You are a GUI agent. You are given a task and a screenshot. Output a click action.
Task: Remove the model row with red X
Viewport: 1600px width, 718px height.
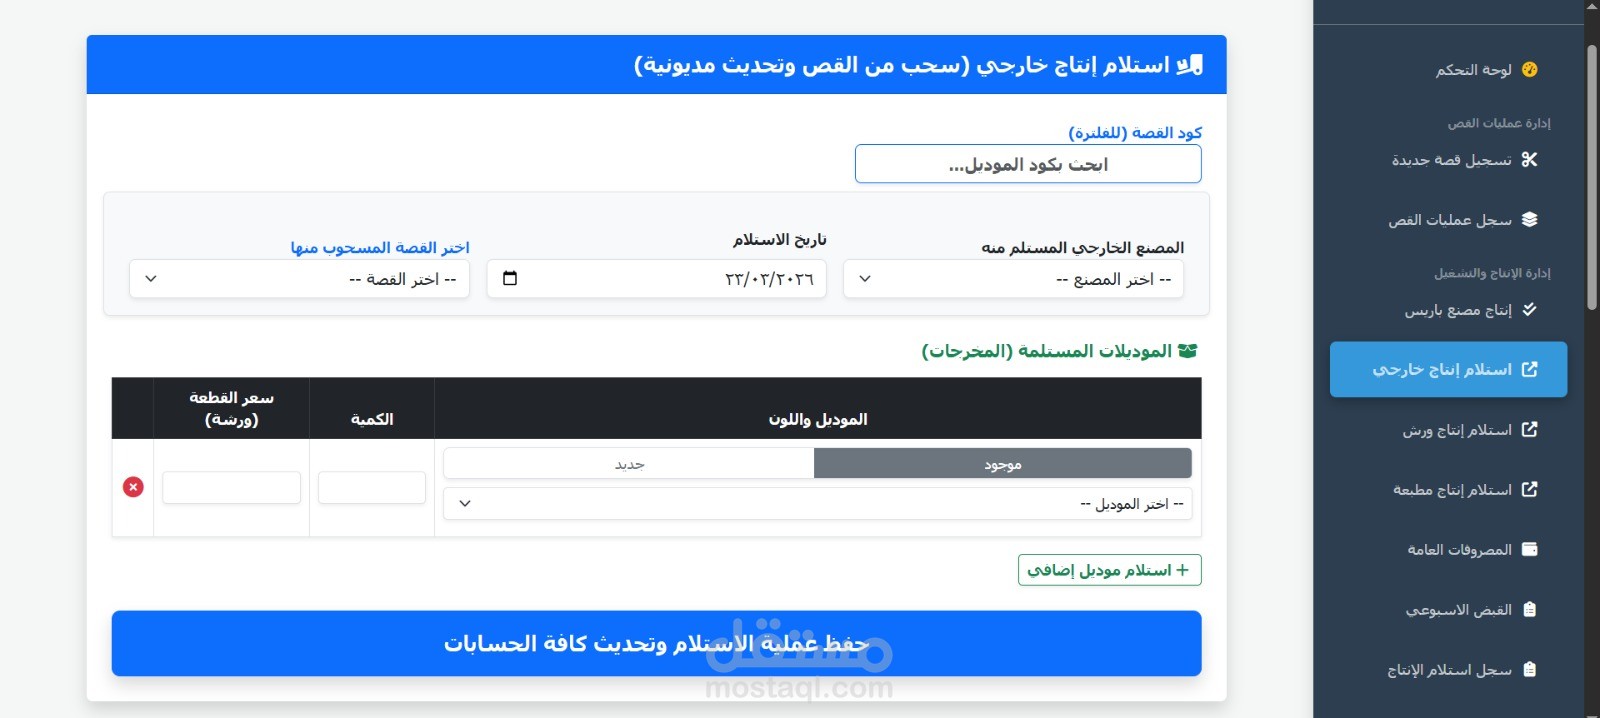pos(133,487)
